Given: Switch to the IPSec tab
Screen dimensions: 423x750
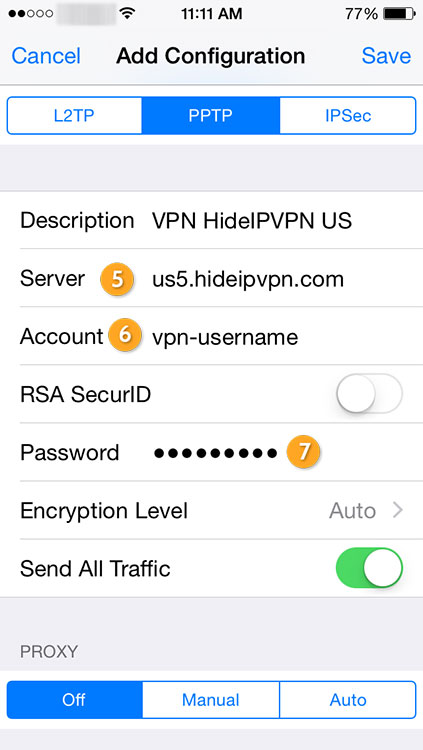Looking at the screenshot, I should [x=347, y=116].
